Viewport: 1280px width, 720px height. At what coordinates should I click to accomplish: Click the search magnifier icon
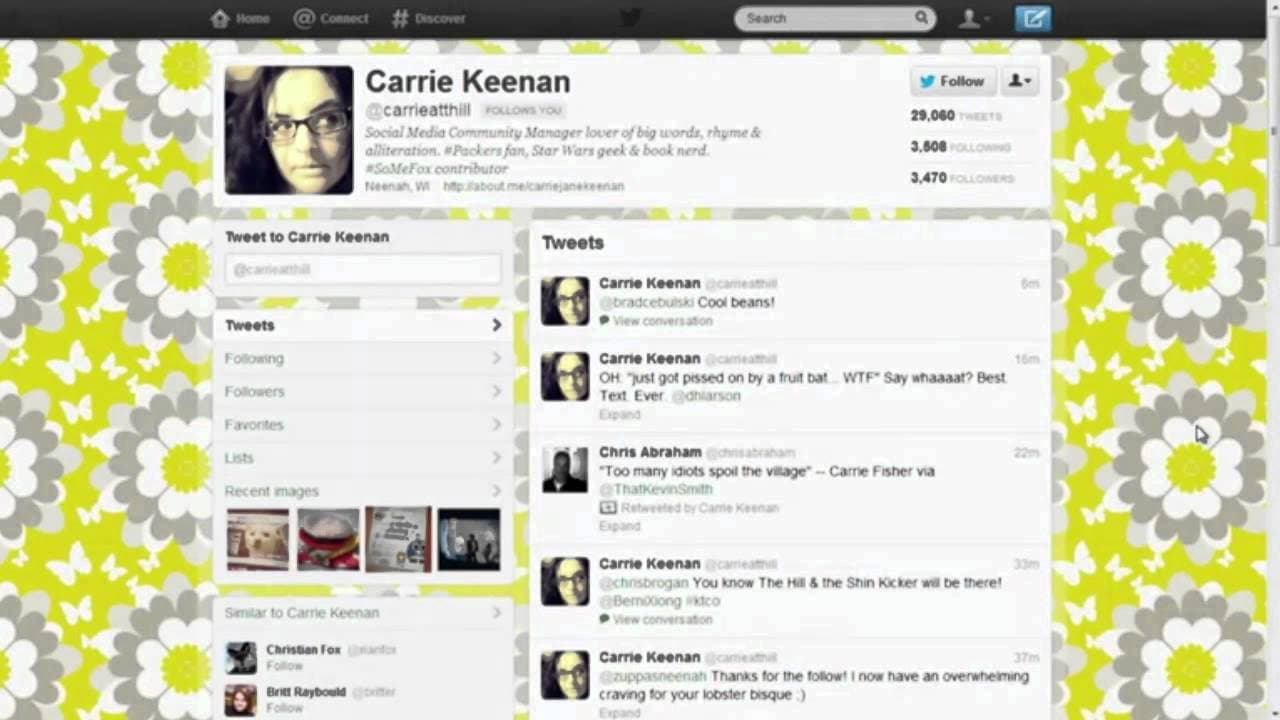tap(921, 18)
